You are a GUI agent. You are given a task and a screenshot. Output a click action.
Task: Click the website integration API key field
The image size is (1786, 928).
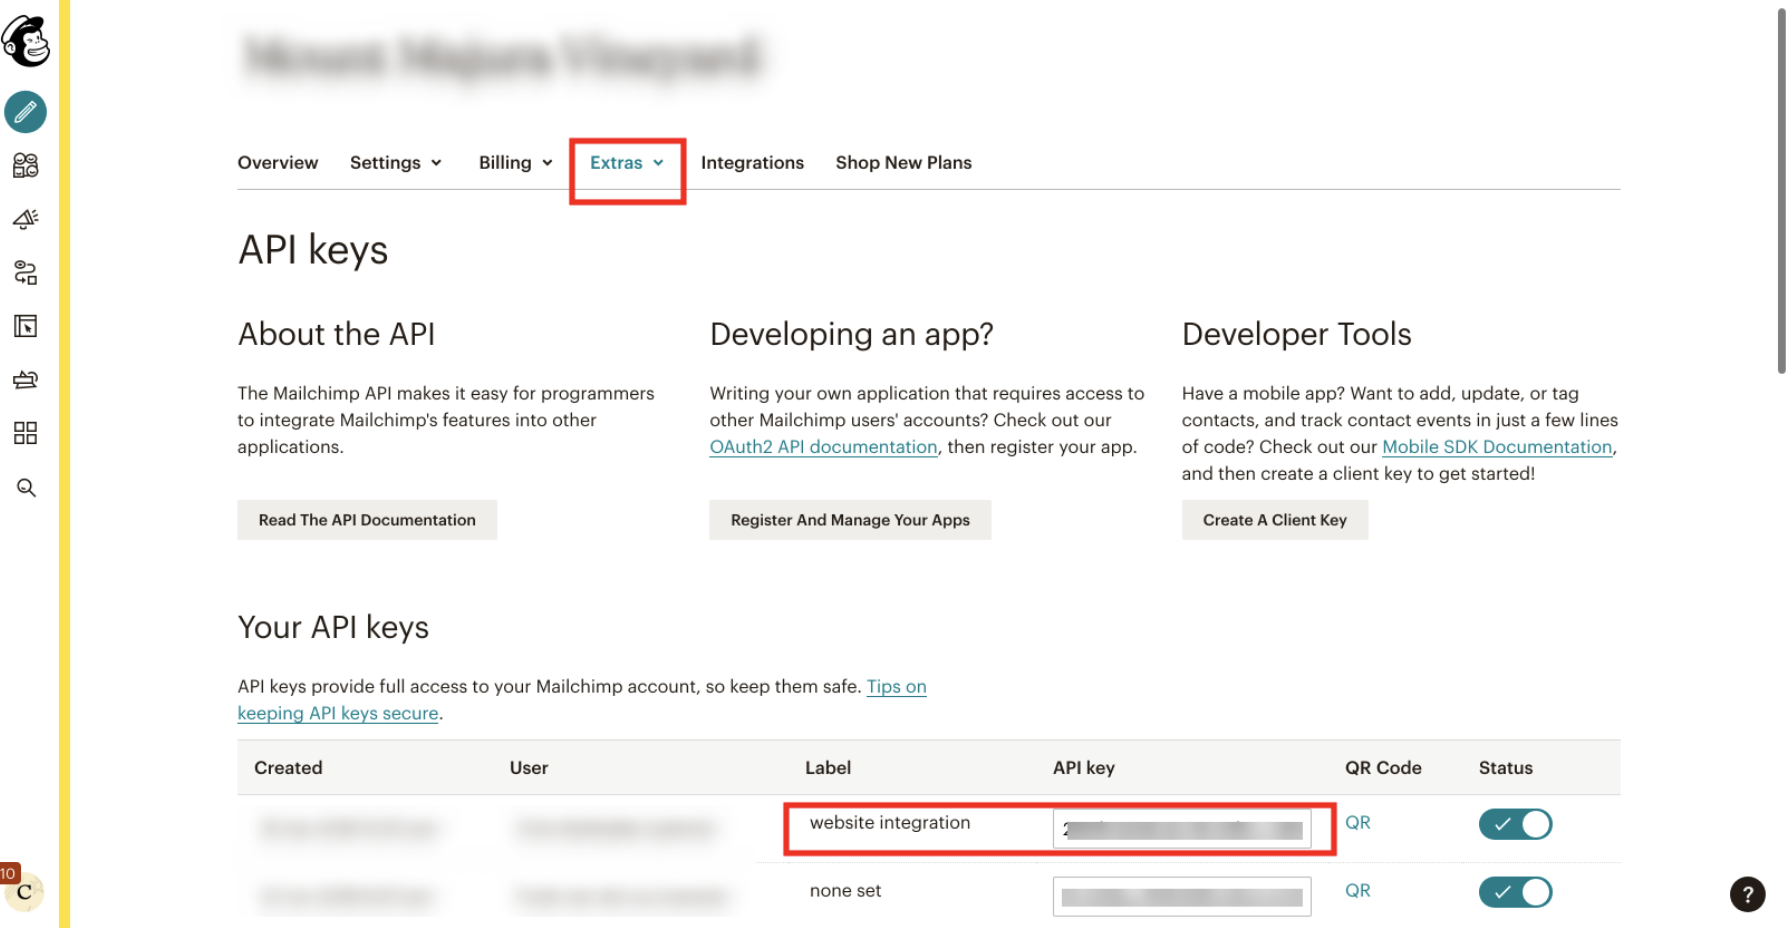[x=1182, y=829]
